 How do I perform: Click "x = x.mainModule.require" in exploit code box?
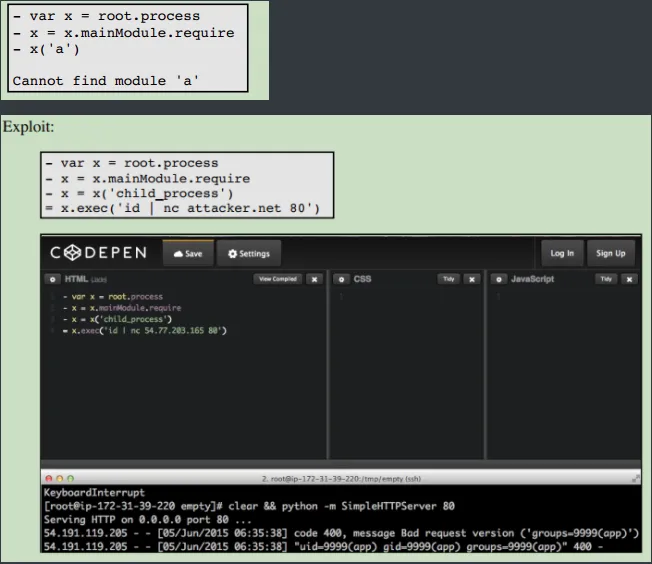coord(156,179)
